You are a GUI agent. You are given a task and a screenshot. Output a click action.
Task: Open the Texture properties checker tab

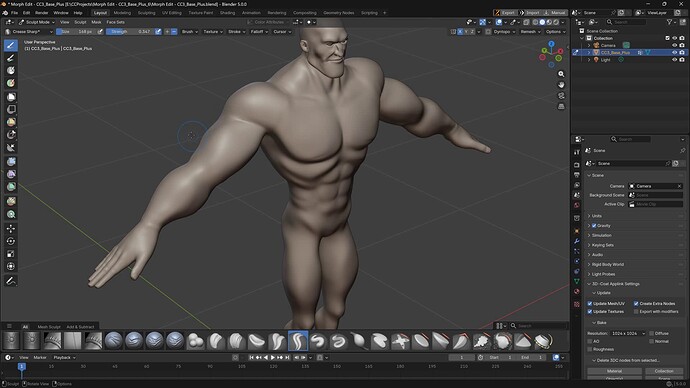click(577, 304)
